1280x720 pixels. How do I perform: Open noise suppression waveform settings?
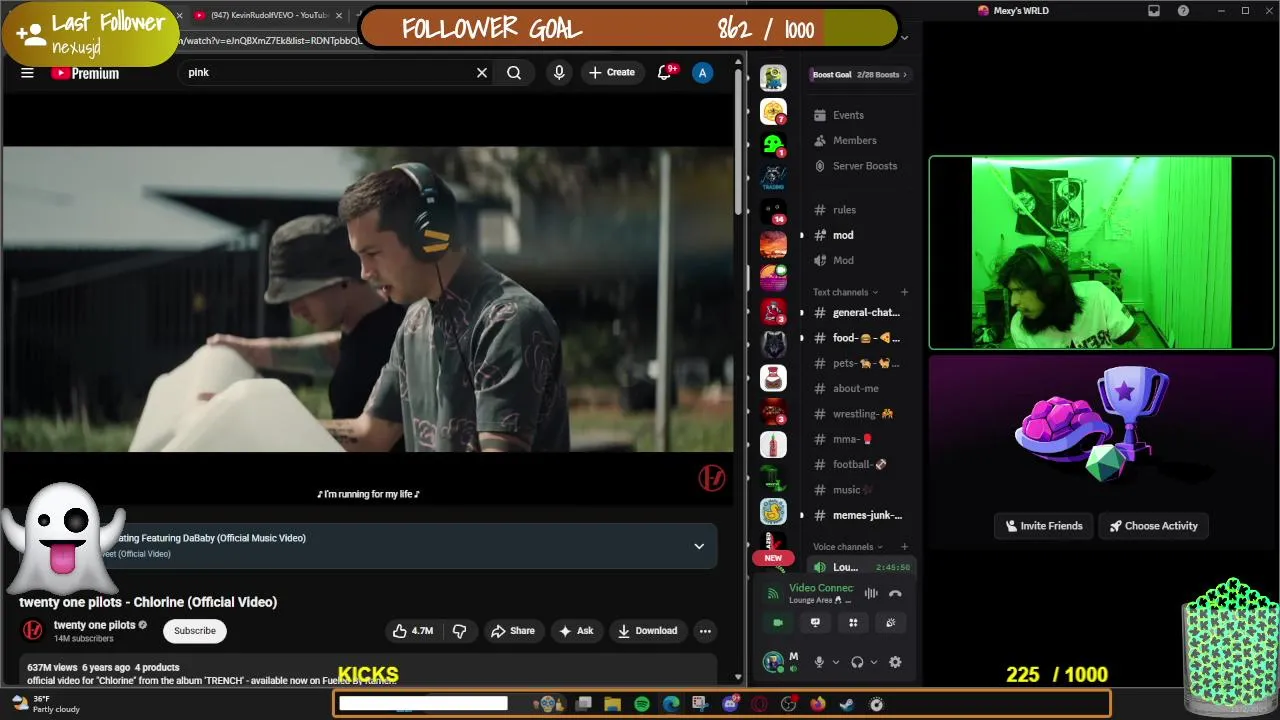tap(871, 593)
